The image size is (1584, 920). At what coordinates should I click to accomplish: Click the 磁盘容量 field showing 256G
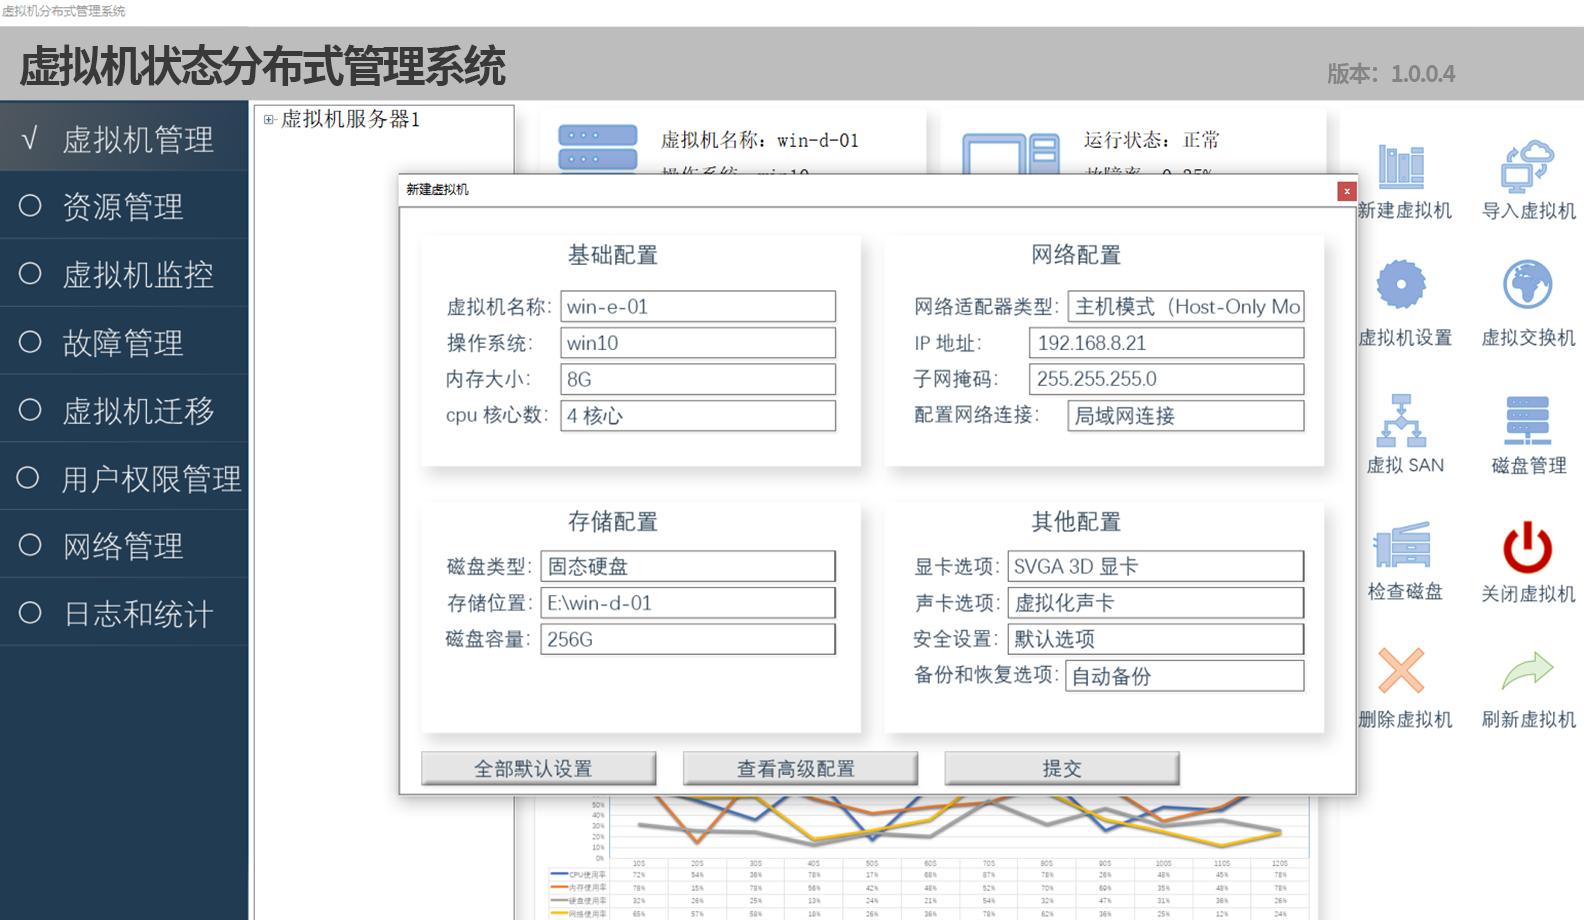click(688, 639)
